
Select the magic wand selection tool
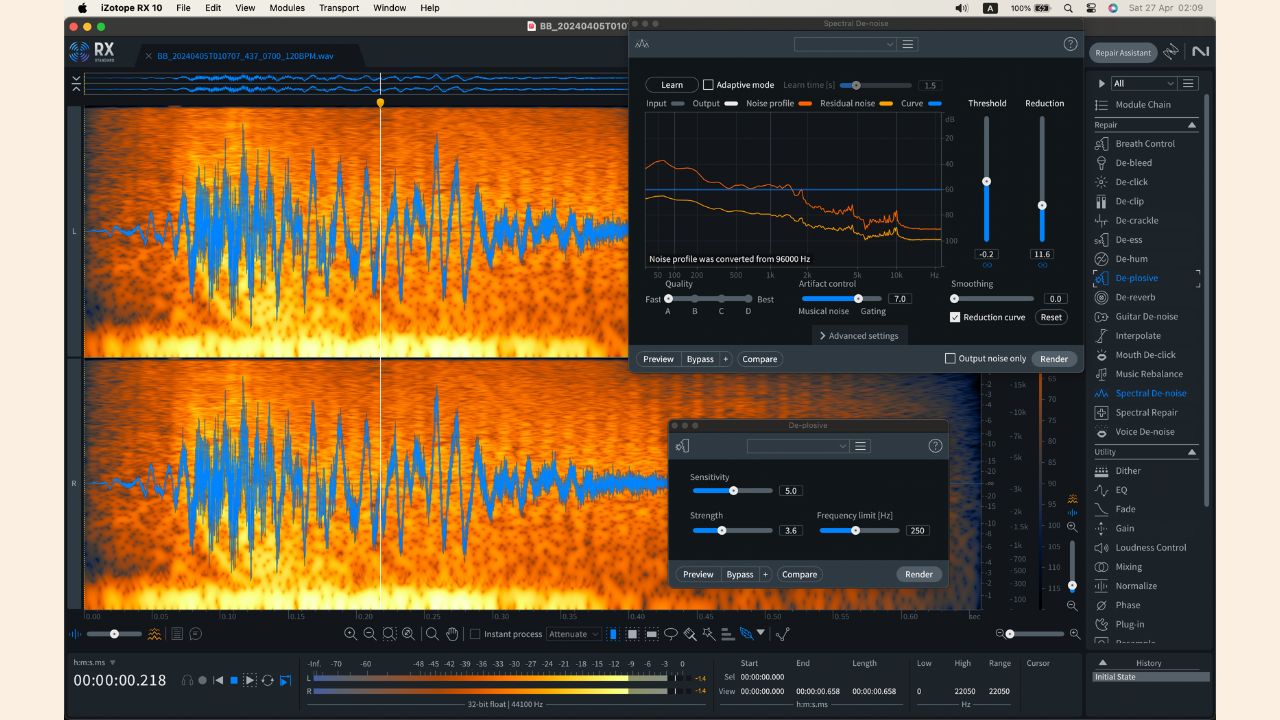click(708, 634)
